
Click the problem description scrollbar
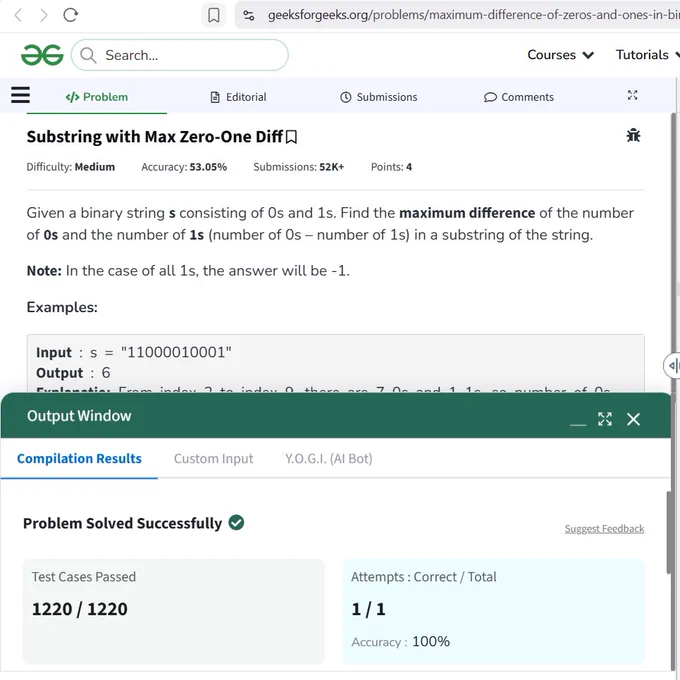(x=673, y=252)
